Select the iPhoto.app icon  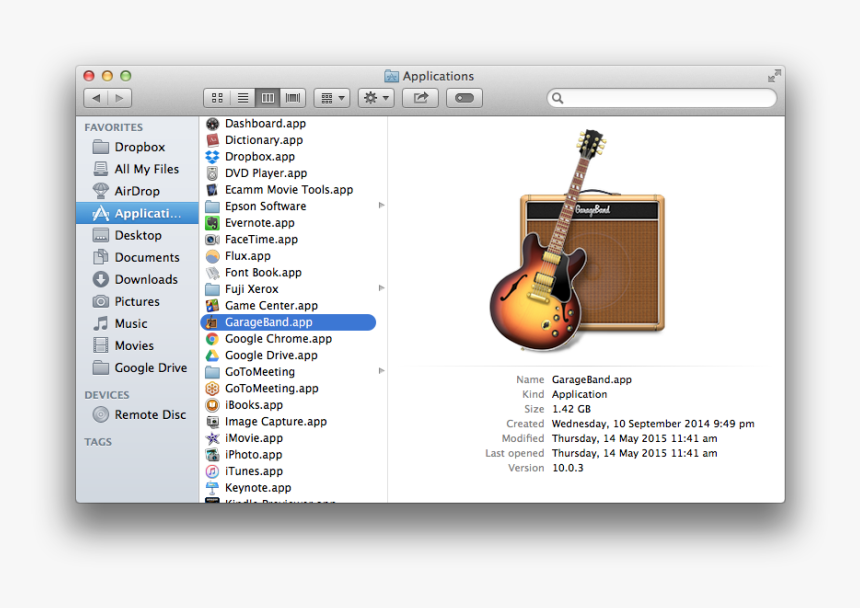[x=212, y=454]
